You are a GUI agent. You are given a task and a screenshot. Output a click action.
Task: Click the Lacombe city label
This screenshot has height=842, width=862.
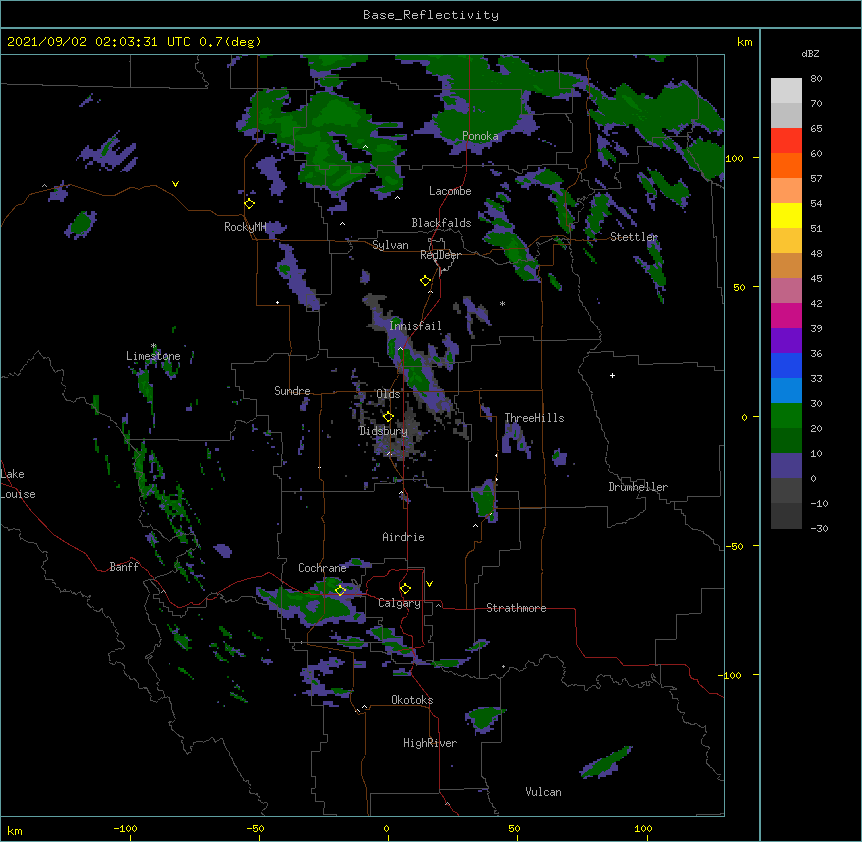coord(450,191)
